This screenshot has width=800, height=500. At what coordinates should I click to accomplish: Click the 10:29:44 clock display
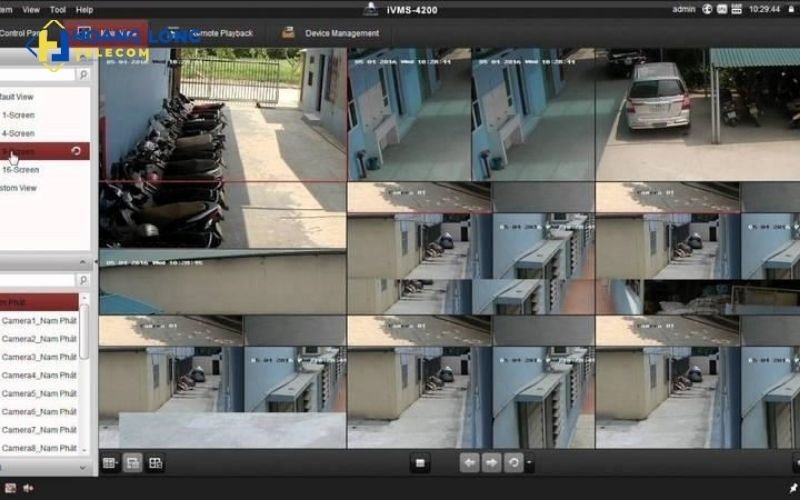pyautogui.click(x=764, y=9)
